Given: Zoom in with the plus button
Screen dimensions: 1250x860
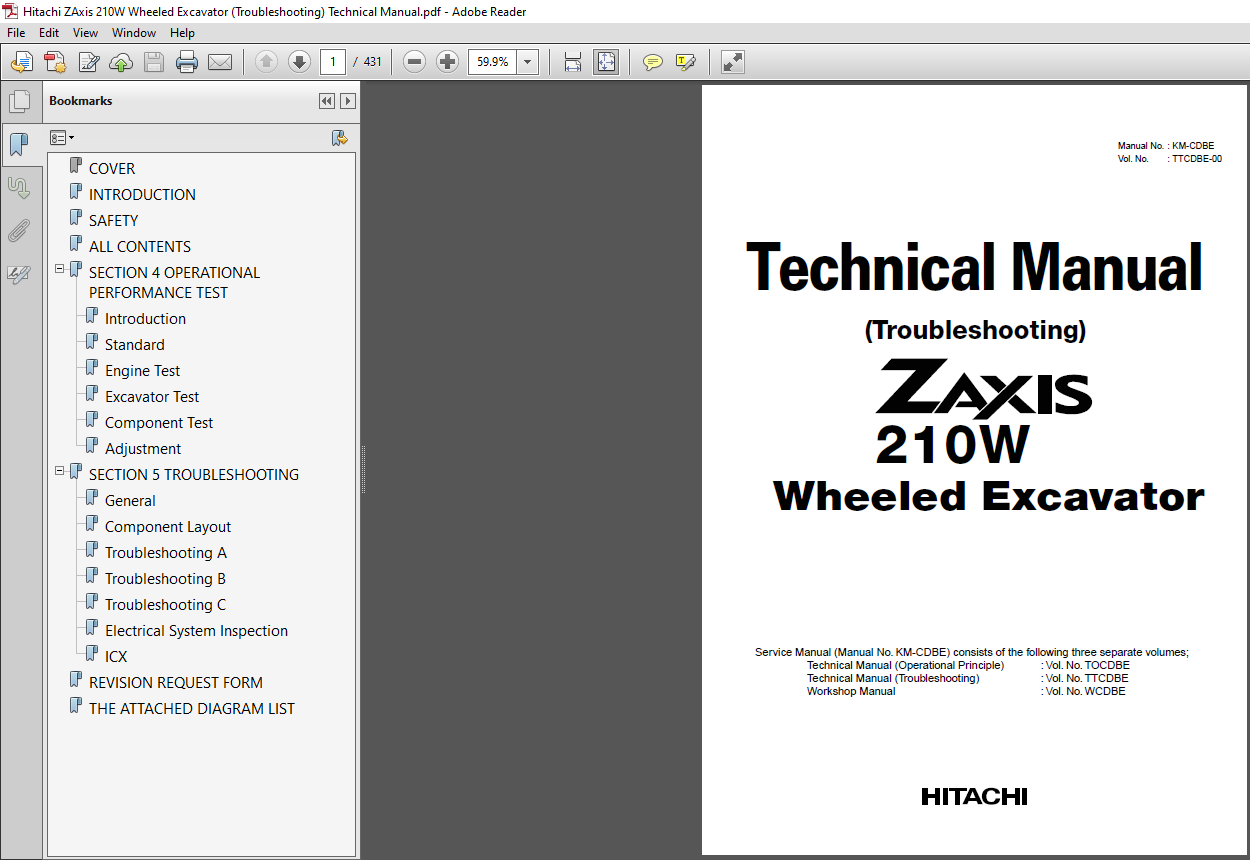Looking at the screenshot, I should point(448,62).
